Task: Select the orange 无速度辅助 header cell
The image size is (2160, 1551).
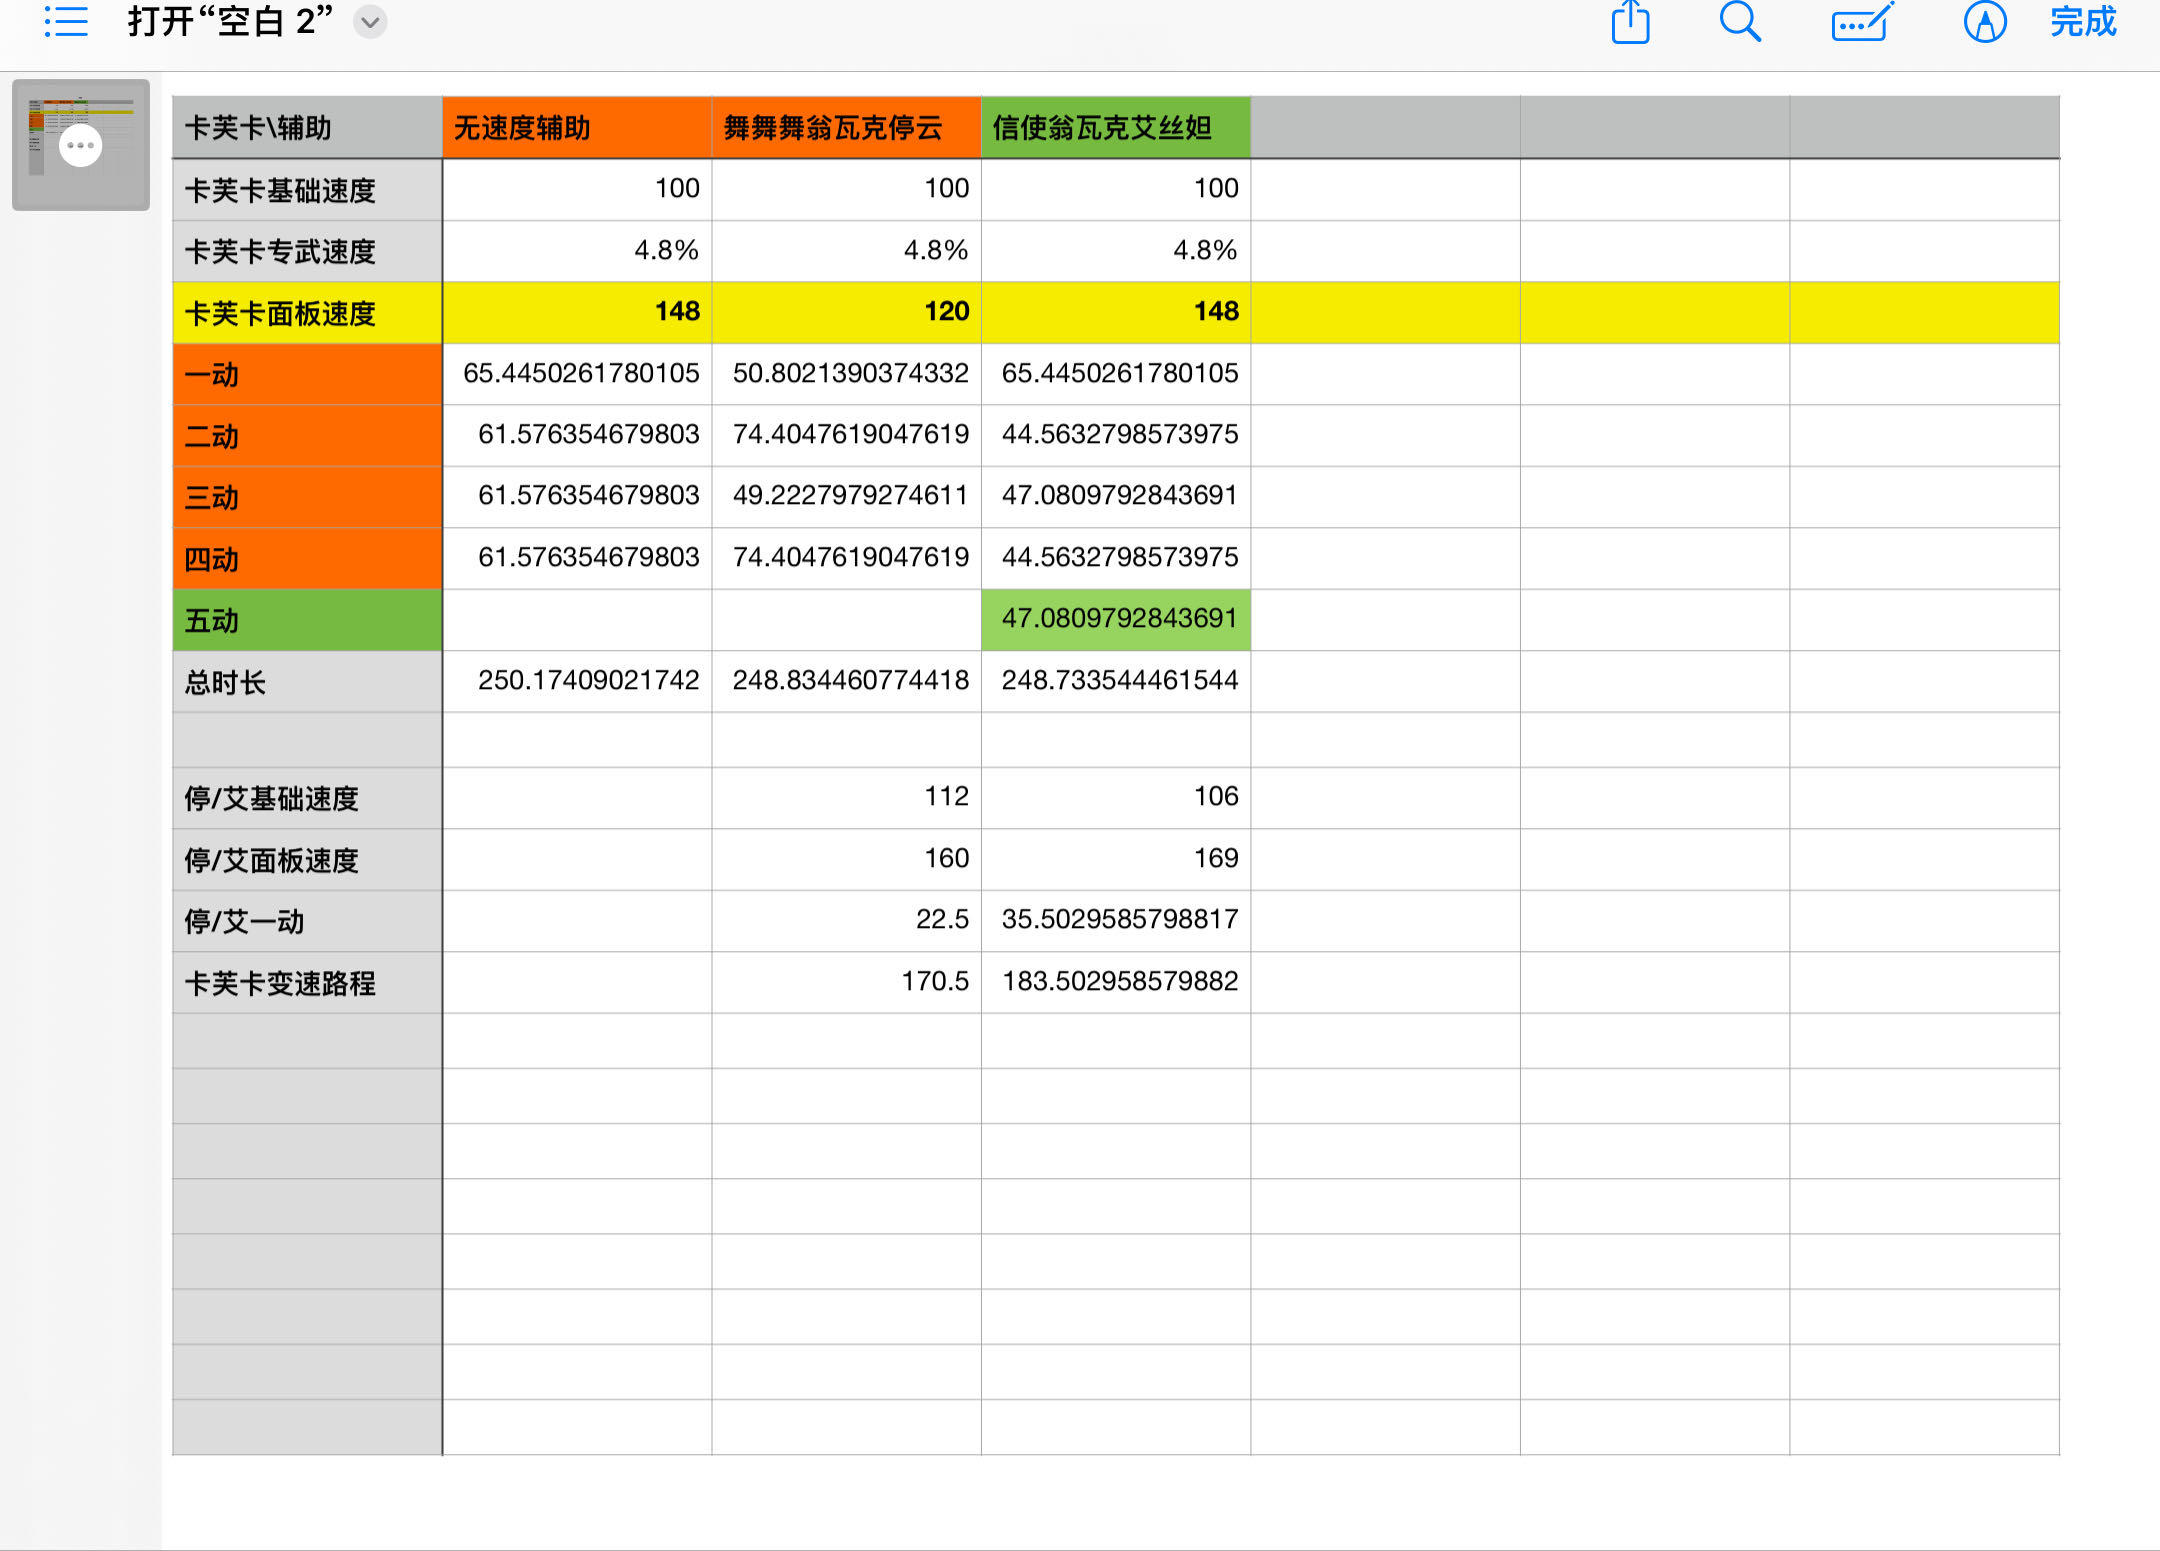Action: coord(577,128)
